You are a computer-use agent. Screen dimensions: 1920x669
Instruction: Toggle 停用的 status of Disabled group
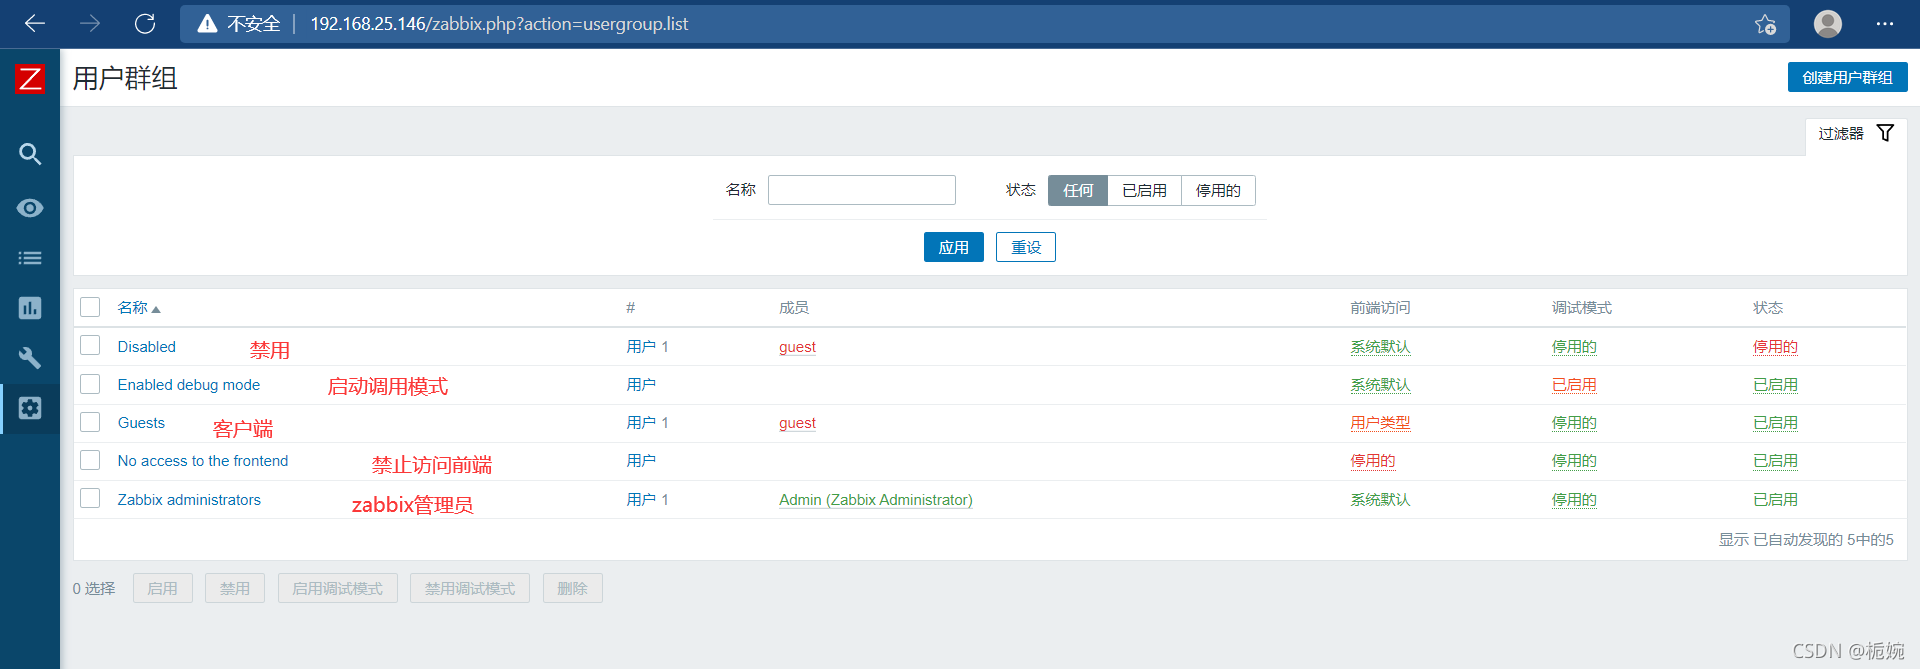point(1775,347)
